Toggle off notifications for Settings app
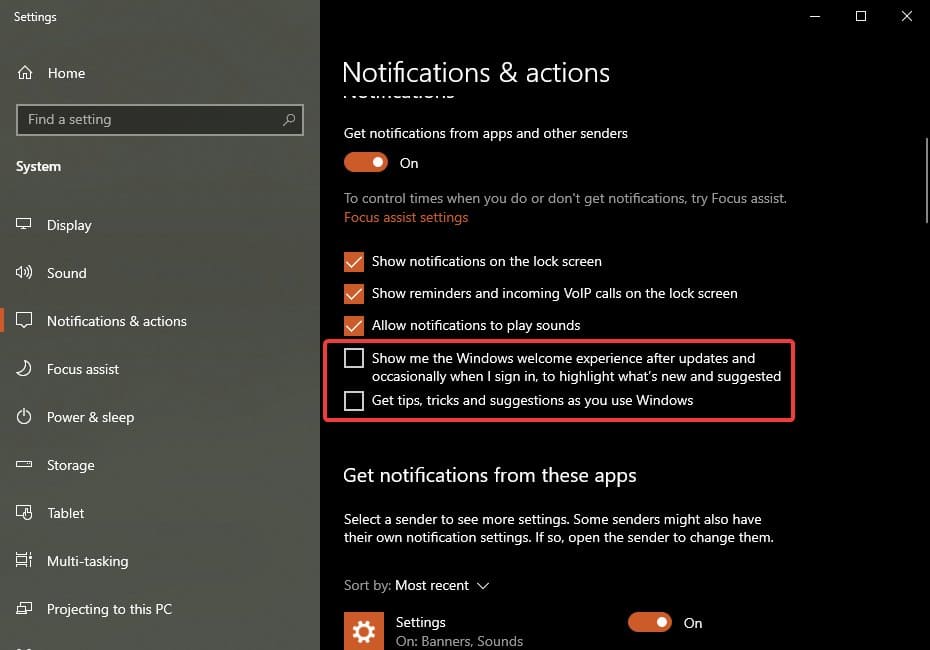Screen dimensions: 930x650 click(x=650, y=622)
